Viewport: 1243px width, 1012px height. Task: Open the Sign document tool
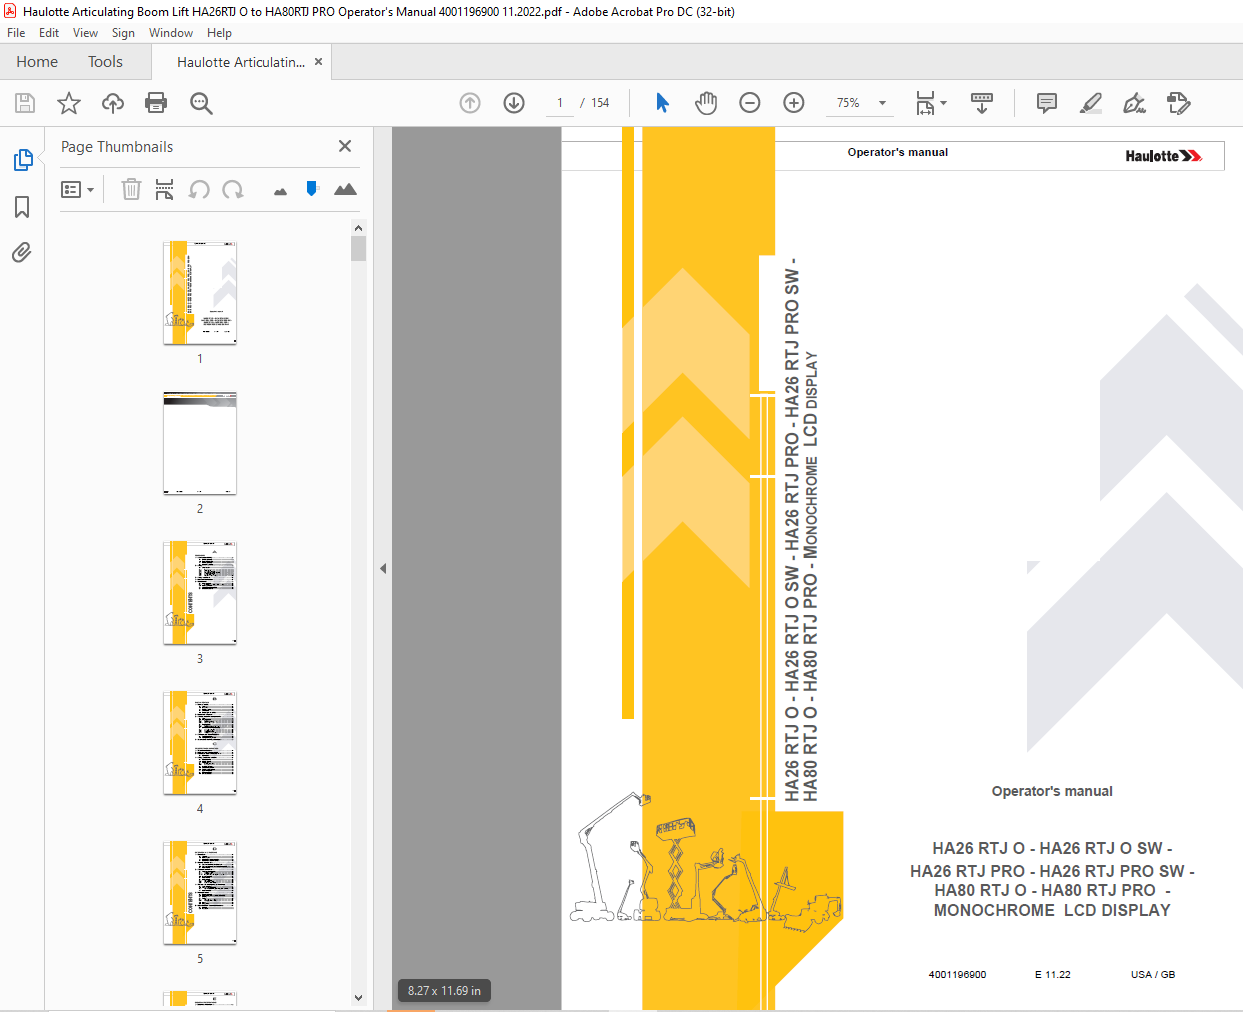[x=1134, y=103]
